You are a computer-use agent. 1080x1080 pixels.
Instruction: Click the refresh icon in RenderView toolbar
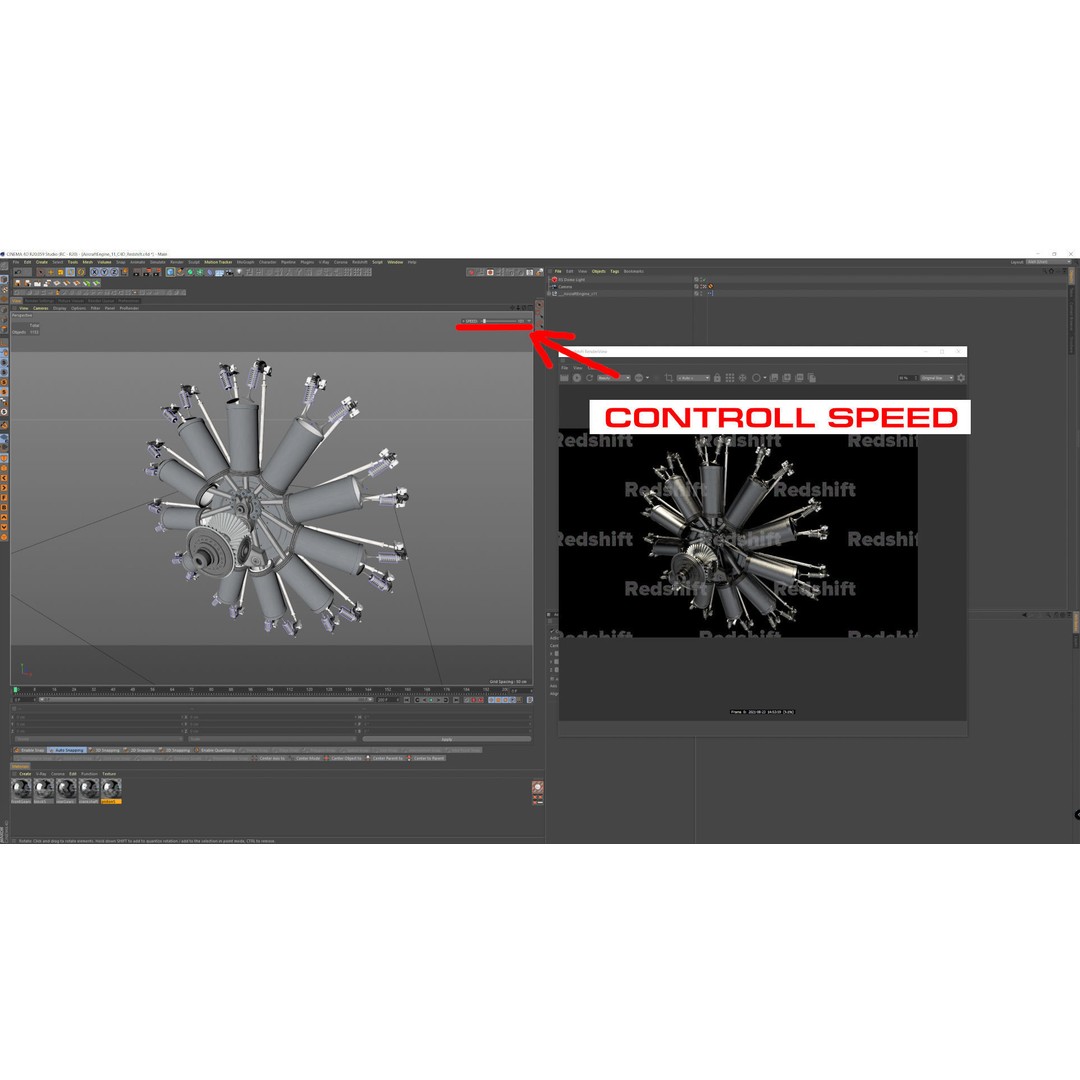click(x=589, y=378)
